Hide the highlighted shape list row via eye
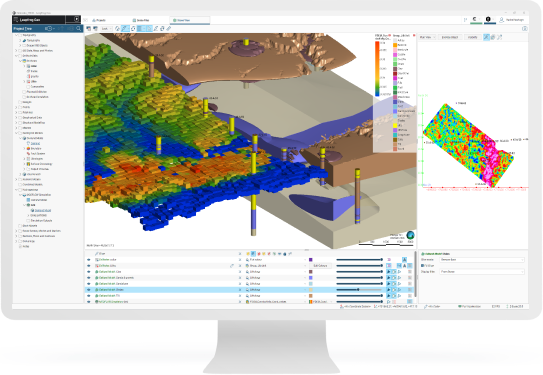This screenshot has width=543, height=375. [89, 290]
